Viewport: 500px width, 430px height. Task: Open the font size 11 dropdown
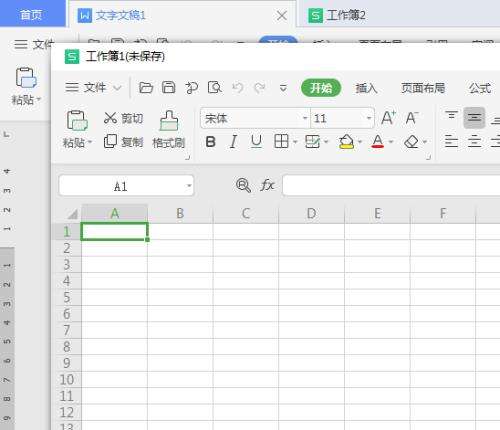coord(369,118)
